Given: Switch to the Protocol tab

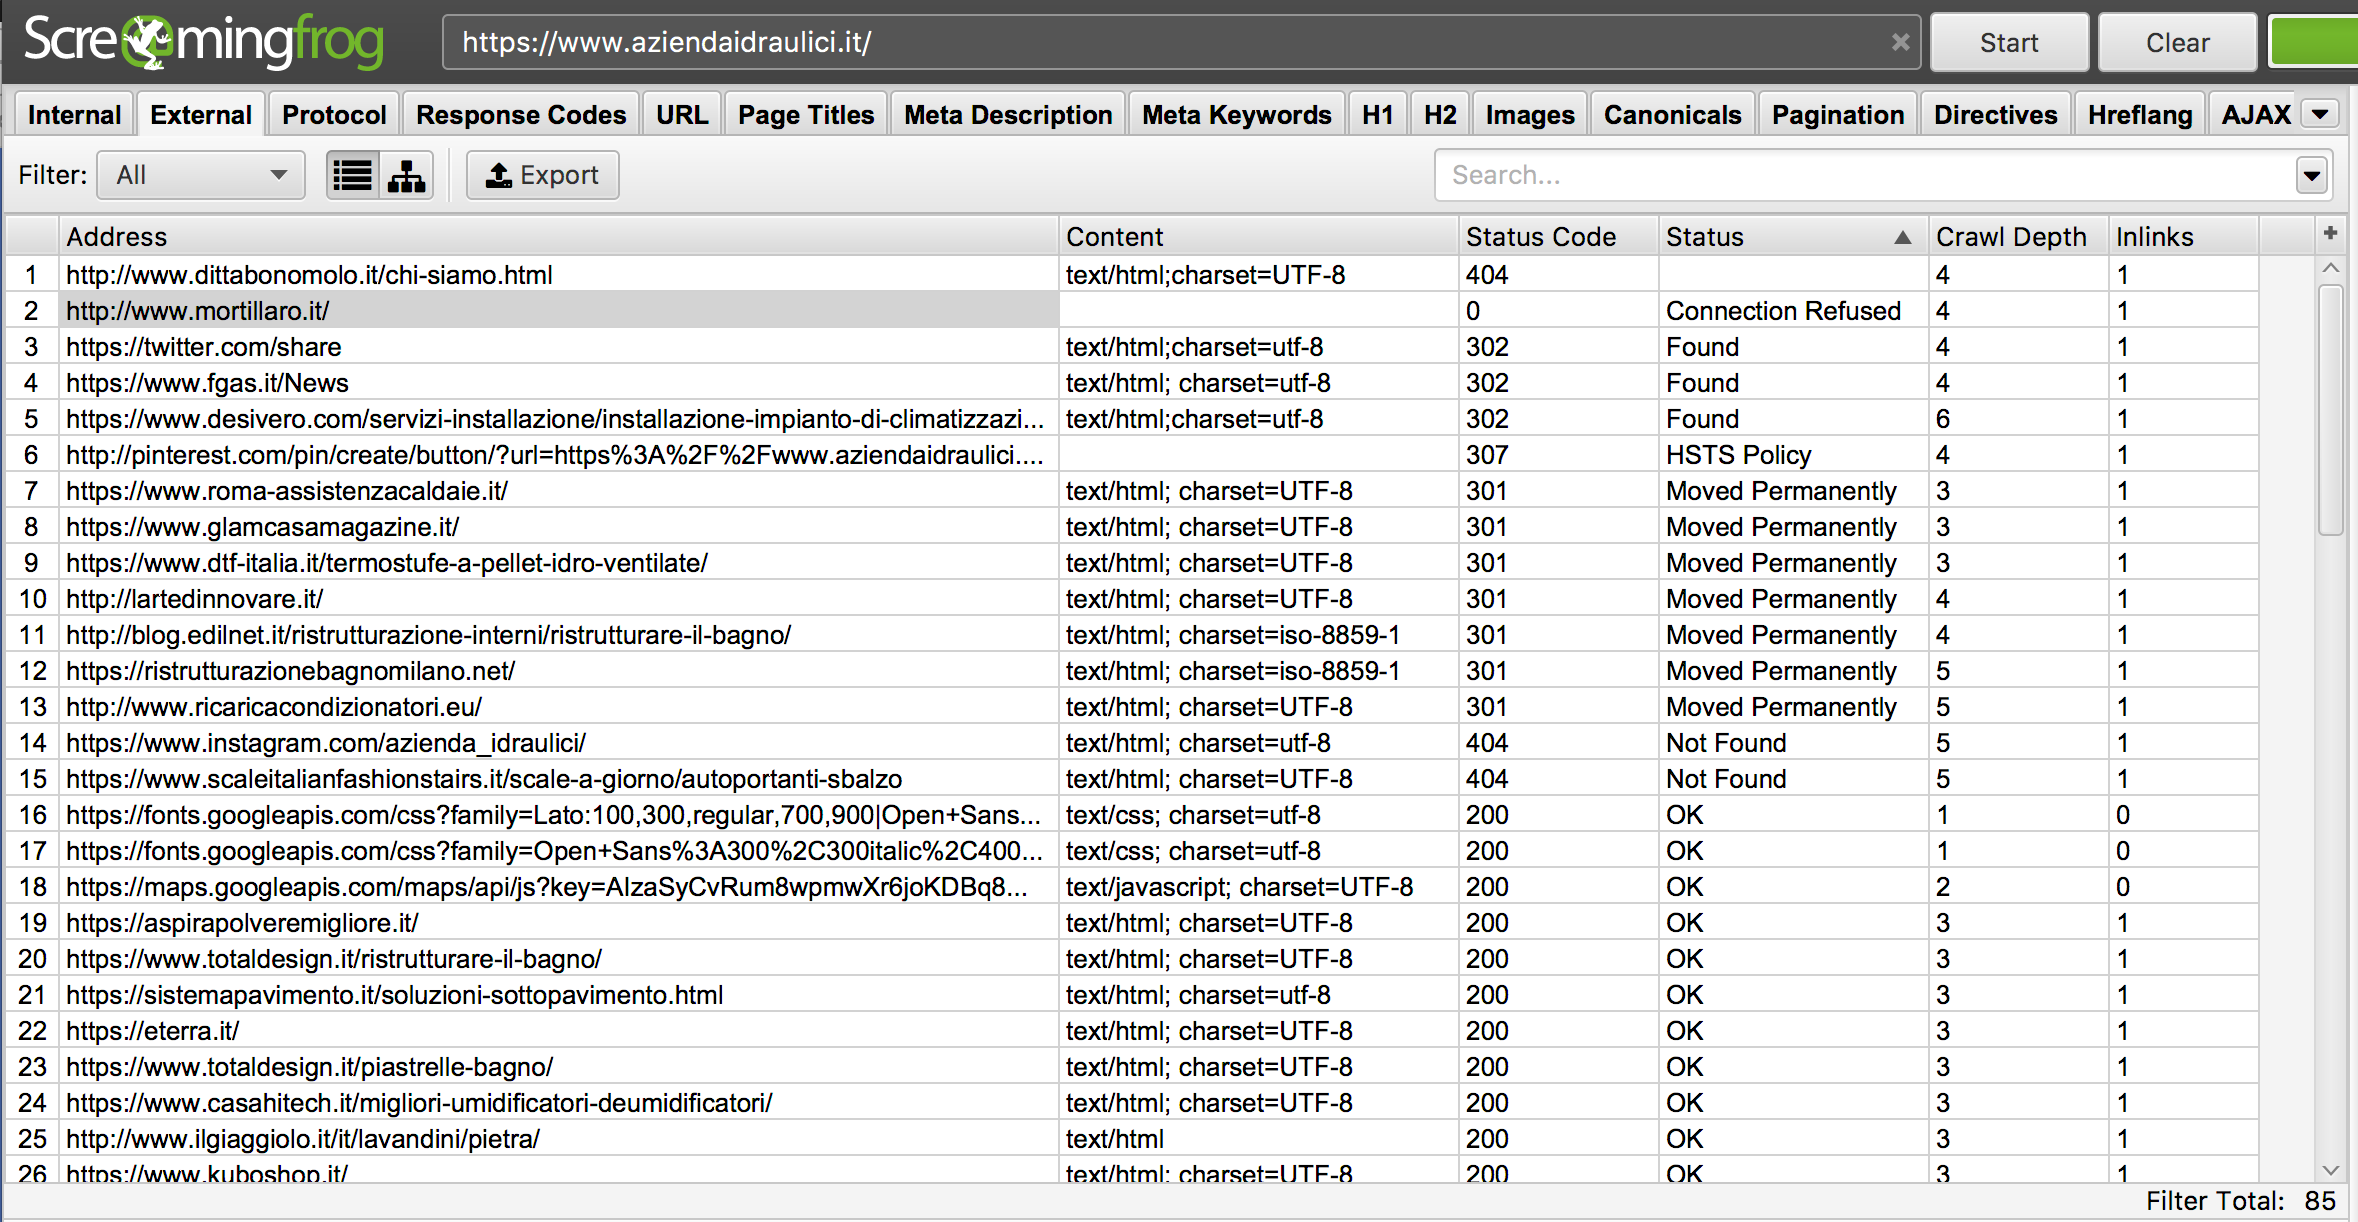Looking at the screenshot, I should point(334,115).
